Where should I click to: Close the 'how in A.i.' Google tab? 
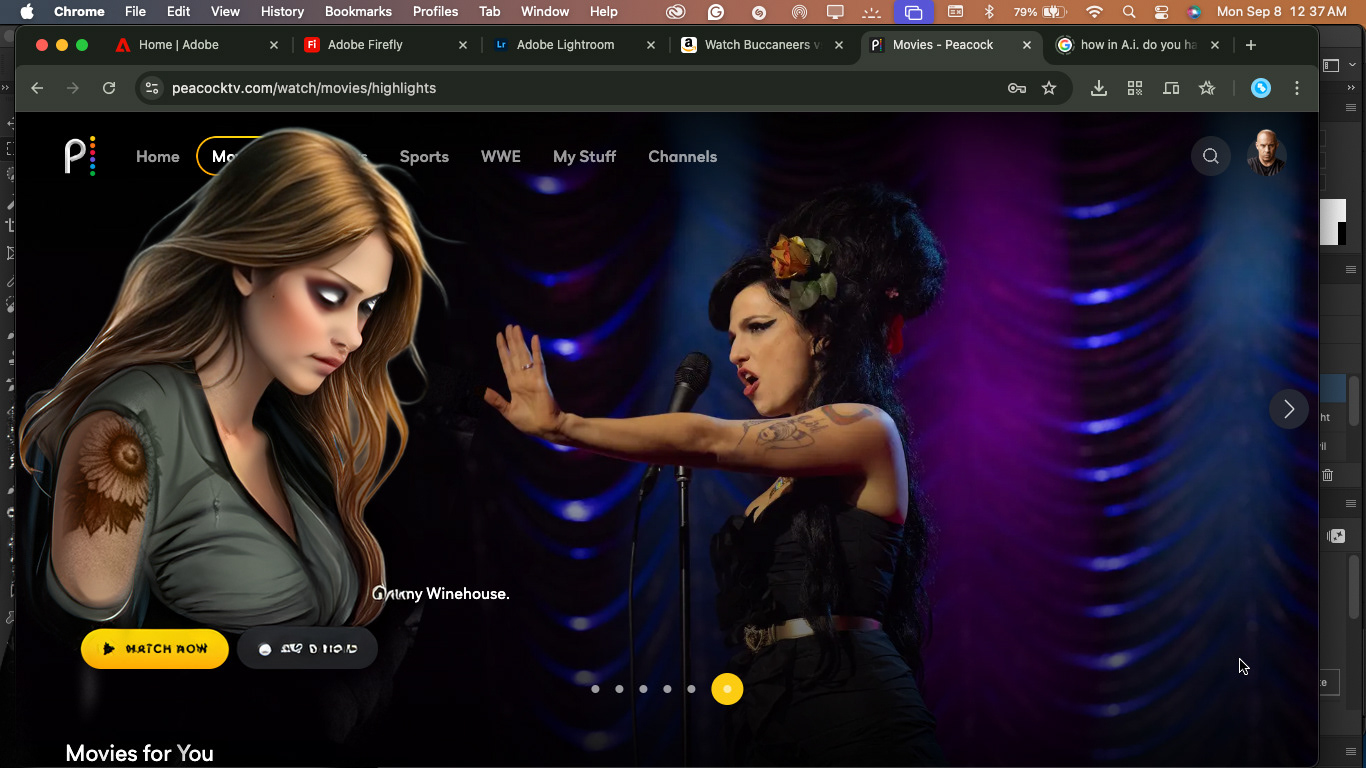pos(1215,45)
